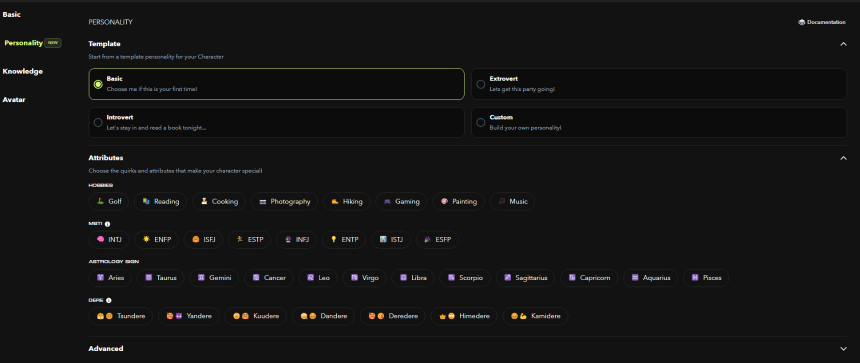Select the Capricorn astrology sign
This screenshot has height=363, width=860.
pos(589,278)
